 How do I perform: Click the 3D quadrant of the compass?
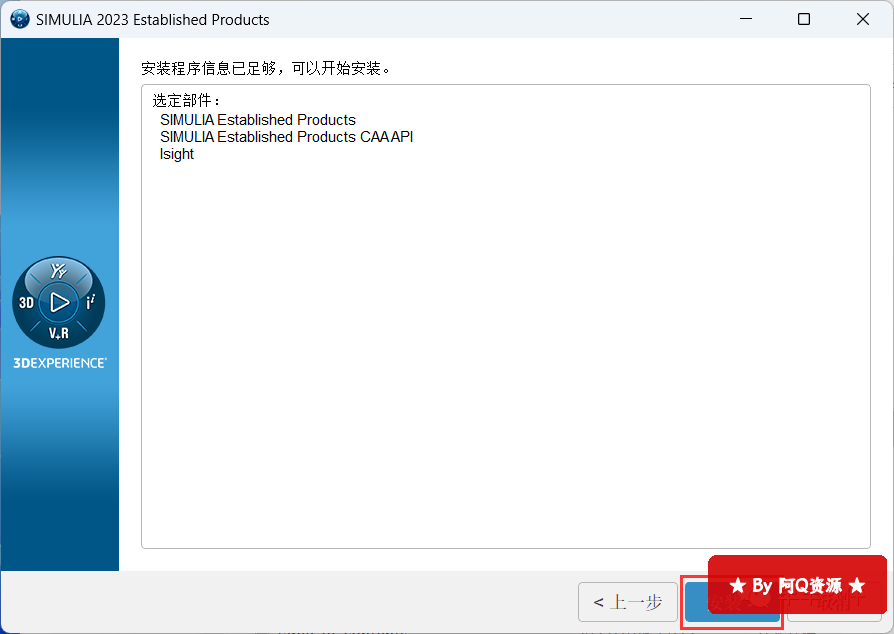coord(28,302)
